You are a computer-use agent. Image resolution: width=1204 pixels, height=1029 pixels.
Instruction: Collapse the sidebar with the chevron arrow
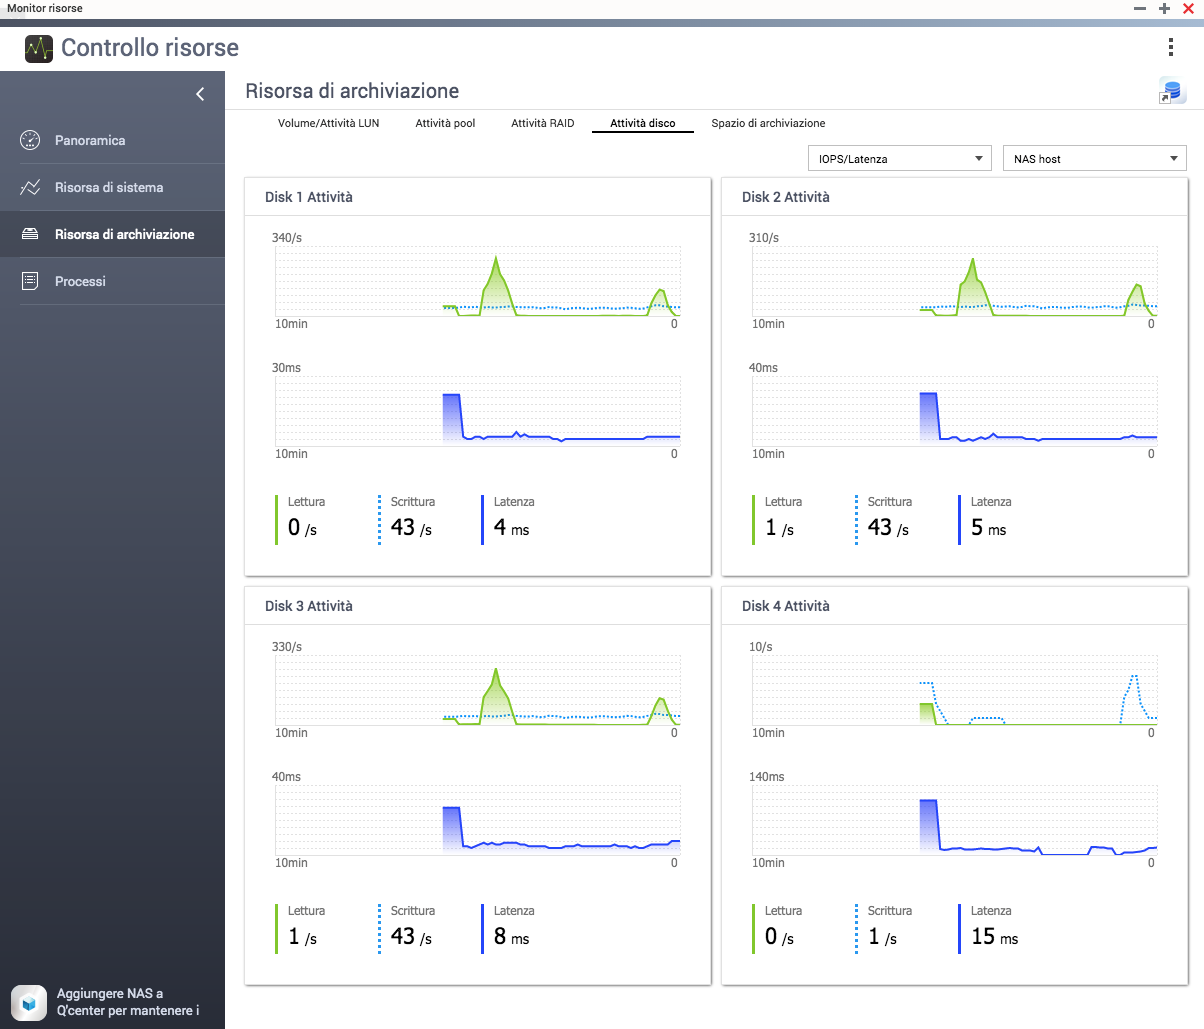tap(200, 94)
